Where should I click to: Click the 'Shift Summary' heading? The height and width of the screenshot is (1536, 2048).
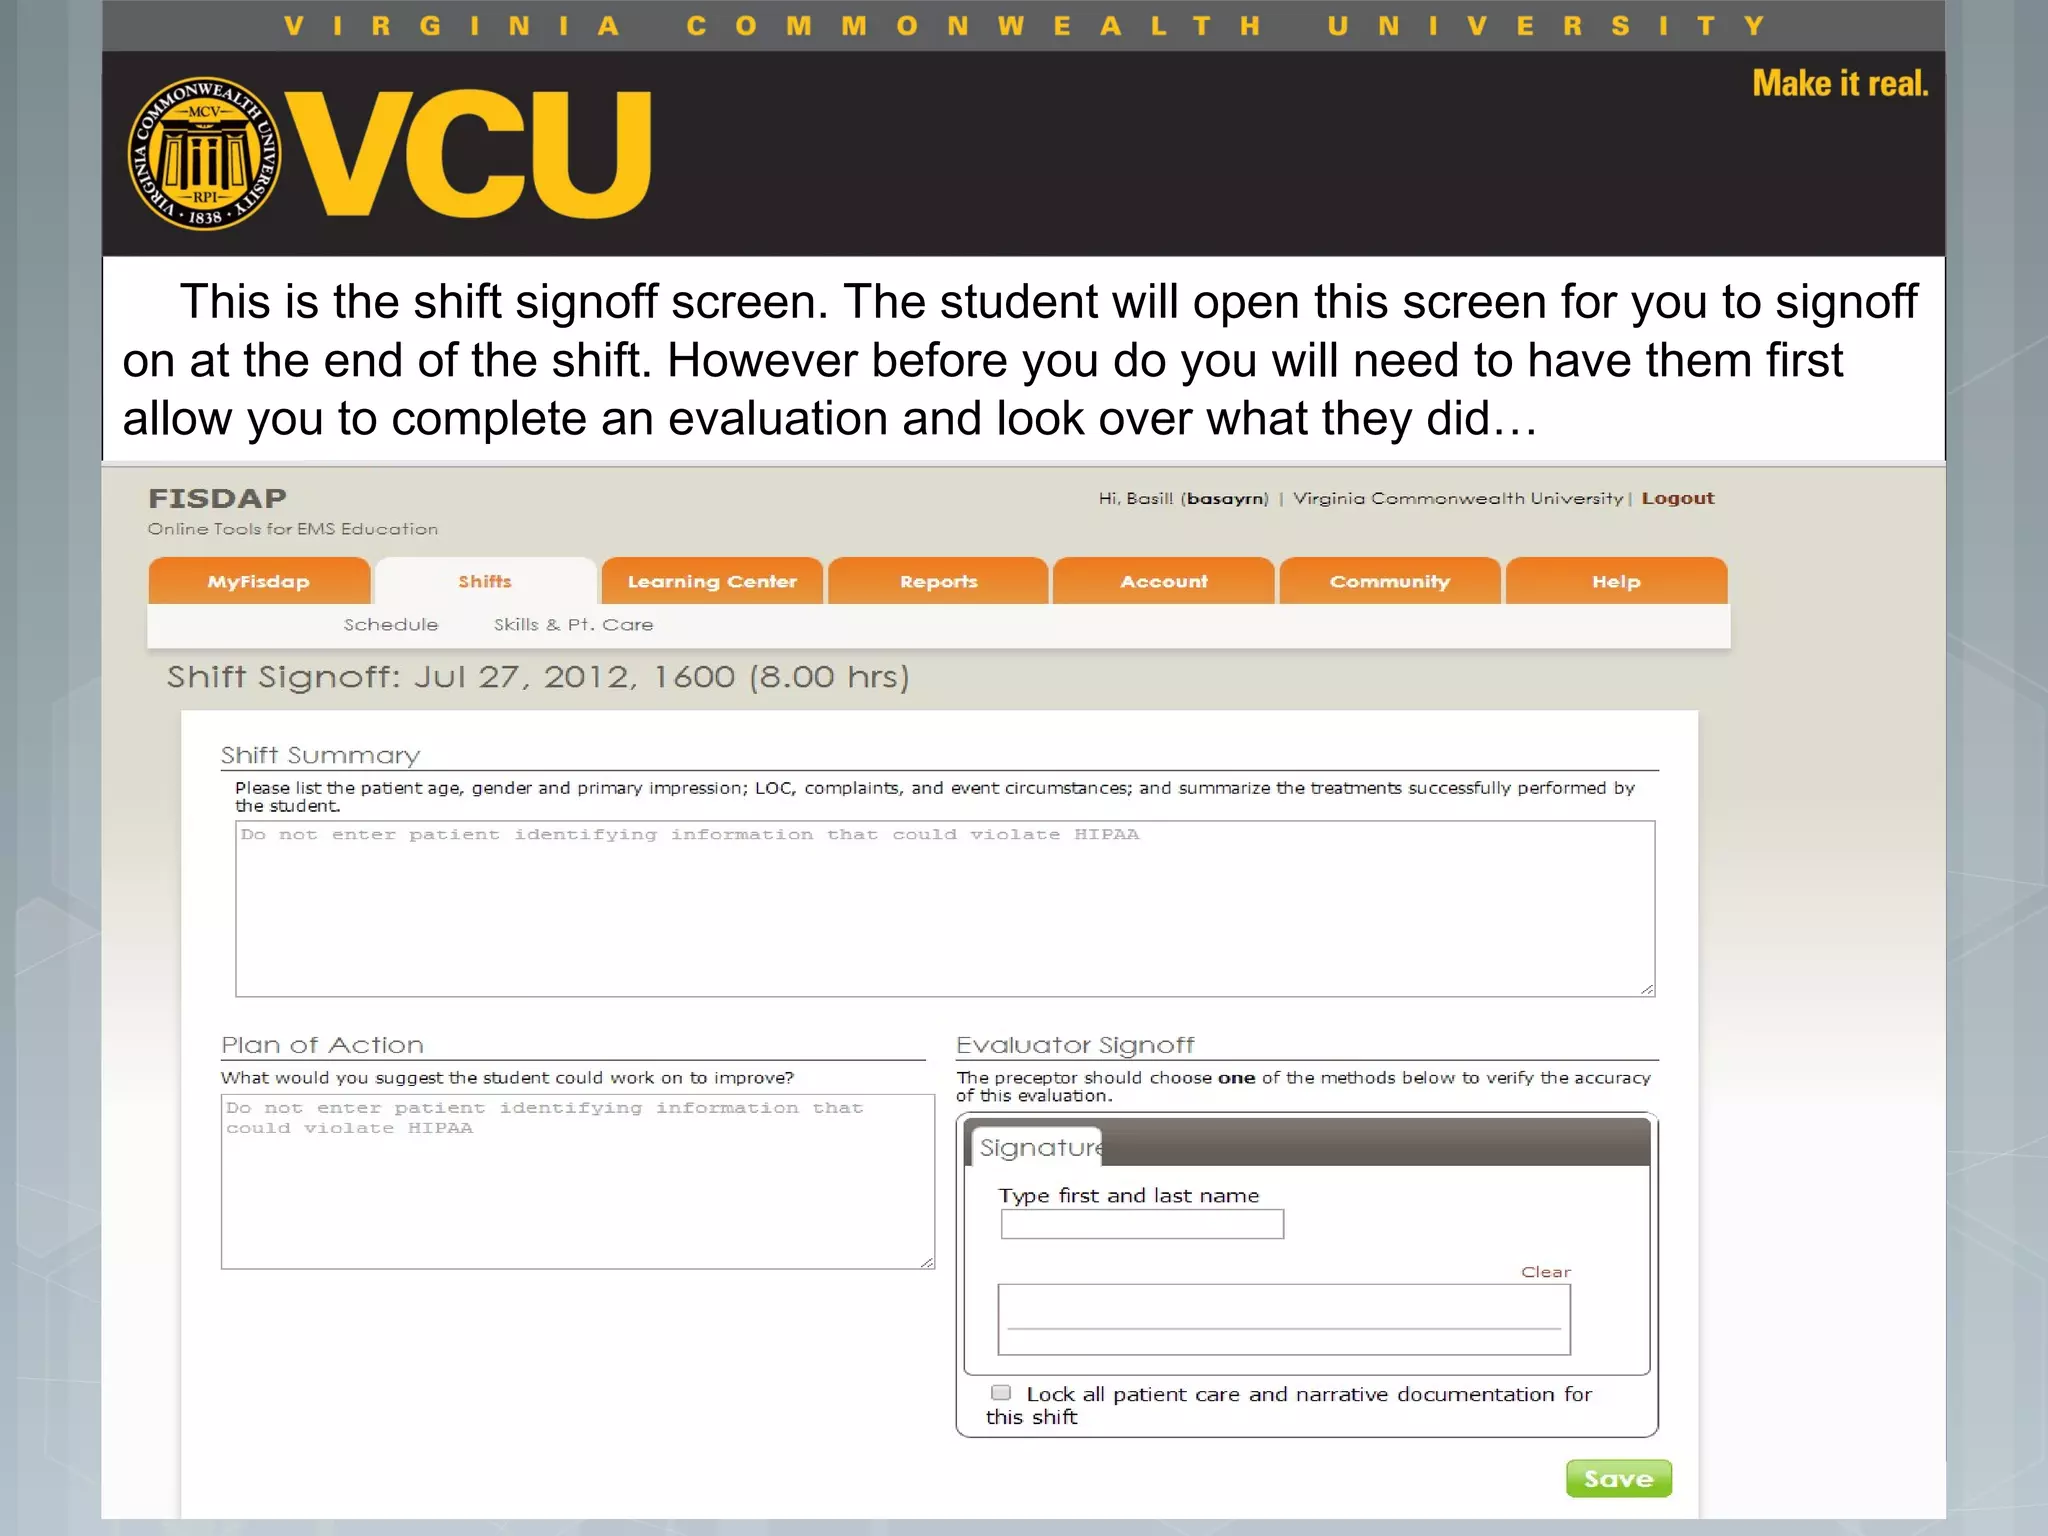click(320, 755)
